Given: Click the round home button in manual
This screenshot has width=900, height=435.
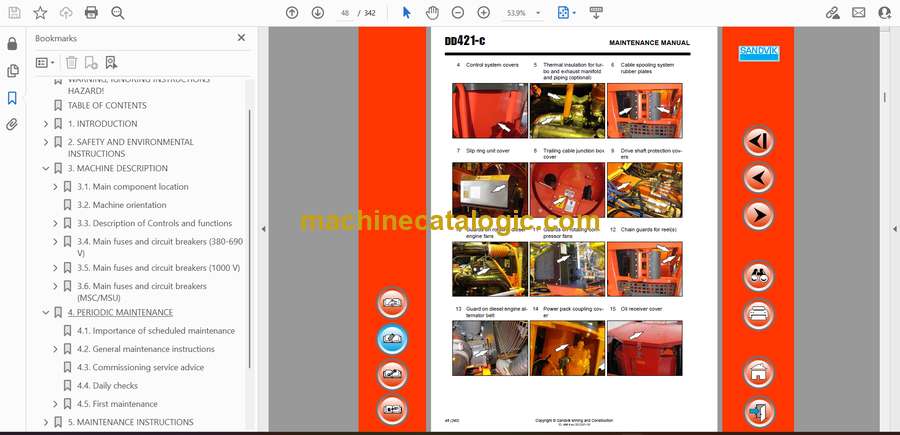Looking at the screenshot, I should pos(758,372).
